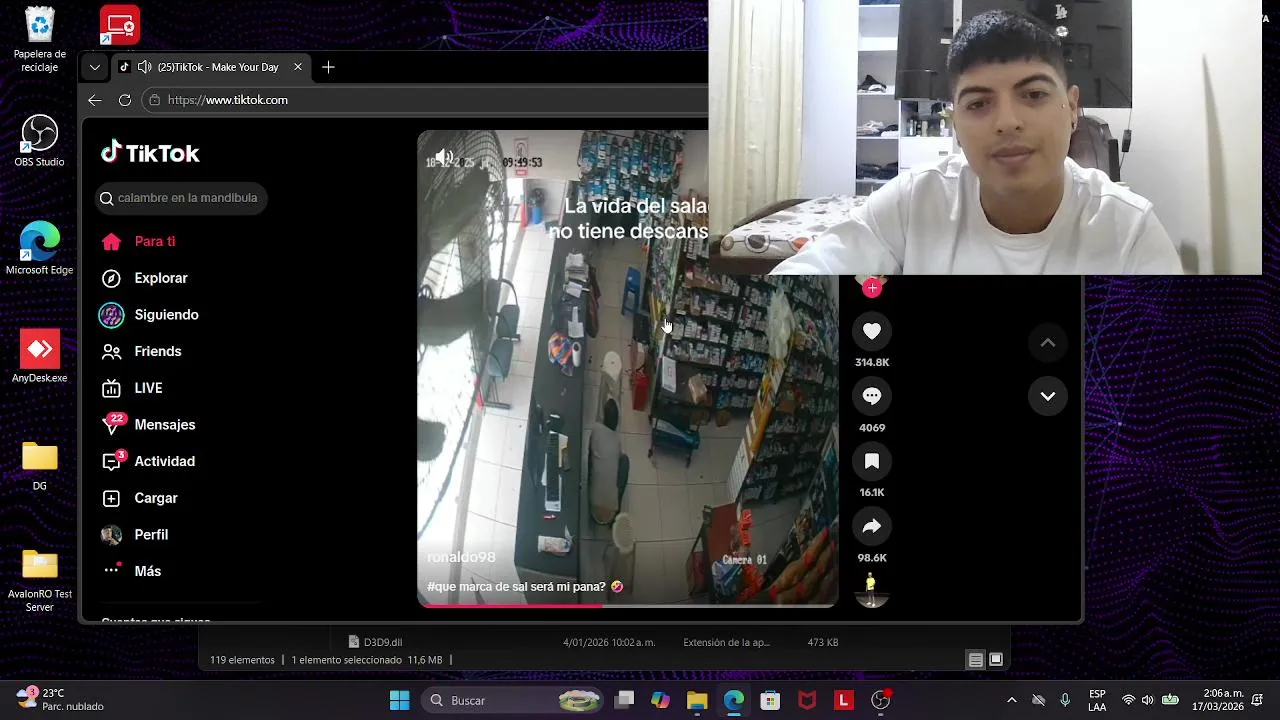Open the Windows Start menu
This screenshot has width=1280, height=720.
click(399, 700)
